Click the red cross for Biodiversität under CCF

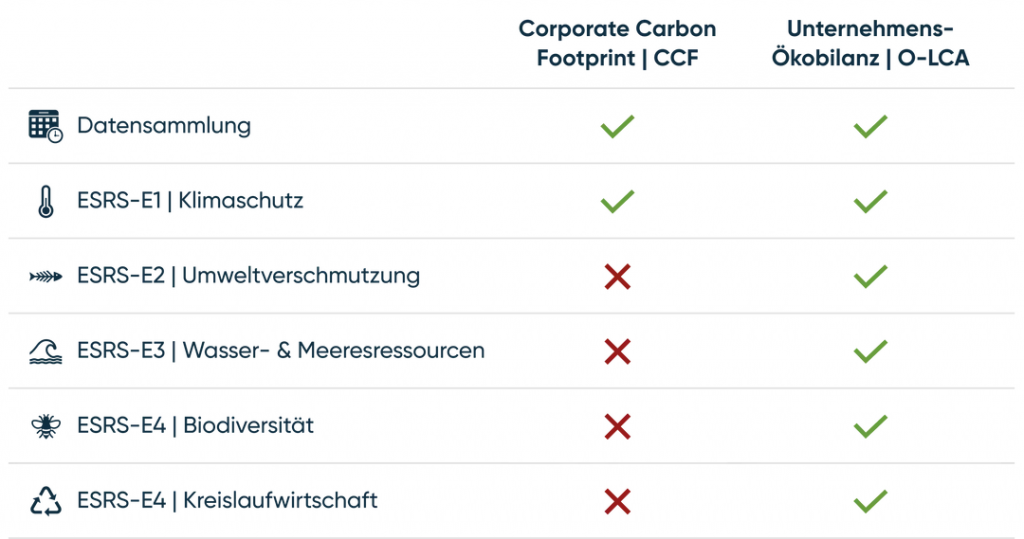(617, 427)
